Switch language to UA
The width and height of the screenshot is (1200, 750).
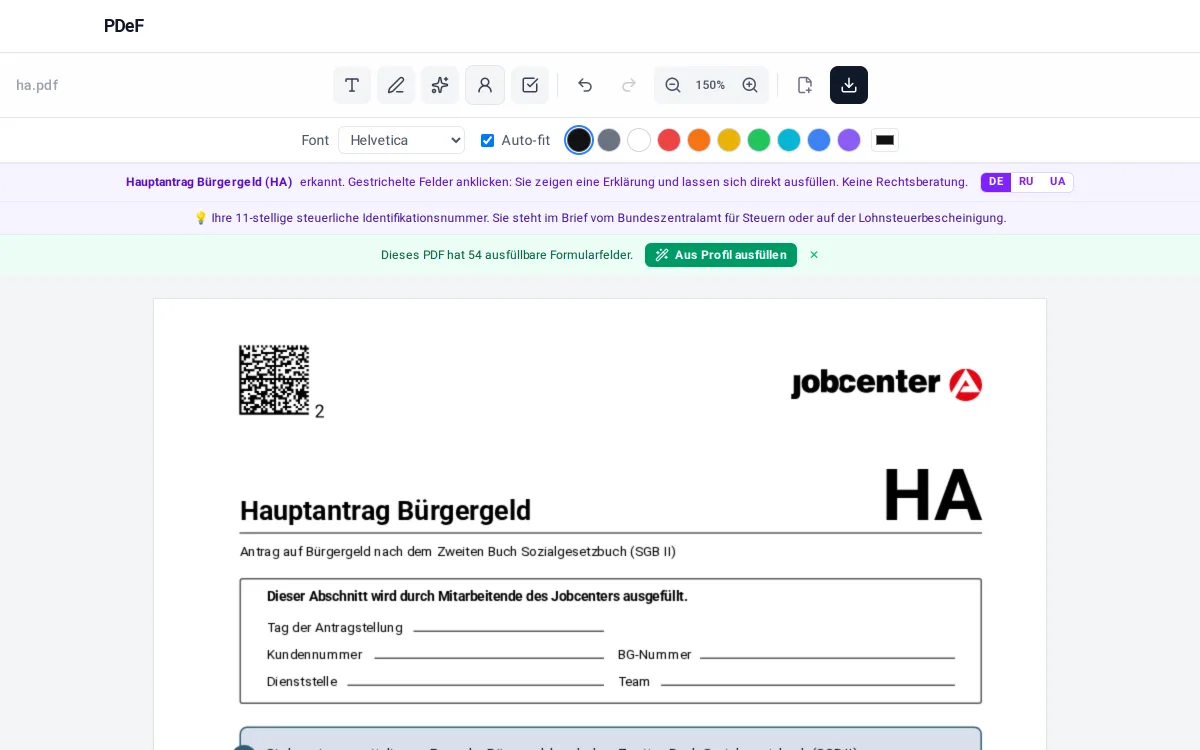1057,182
